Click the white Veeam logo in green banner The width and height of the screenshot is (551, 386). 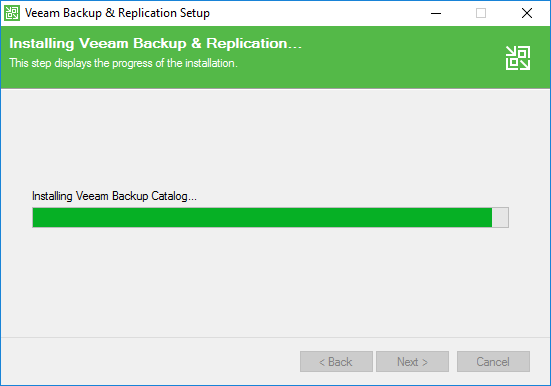518,58
